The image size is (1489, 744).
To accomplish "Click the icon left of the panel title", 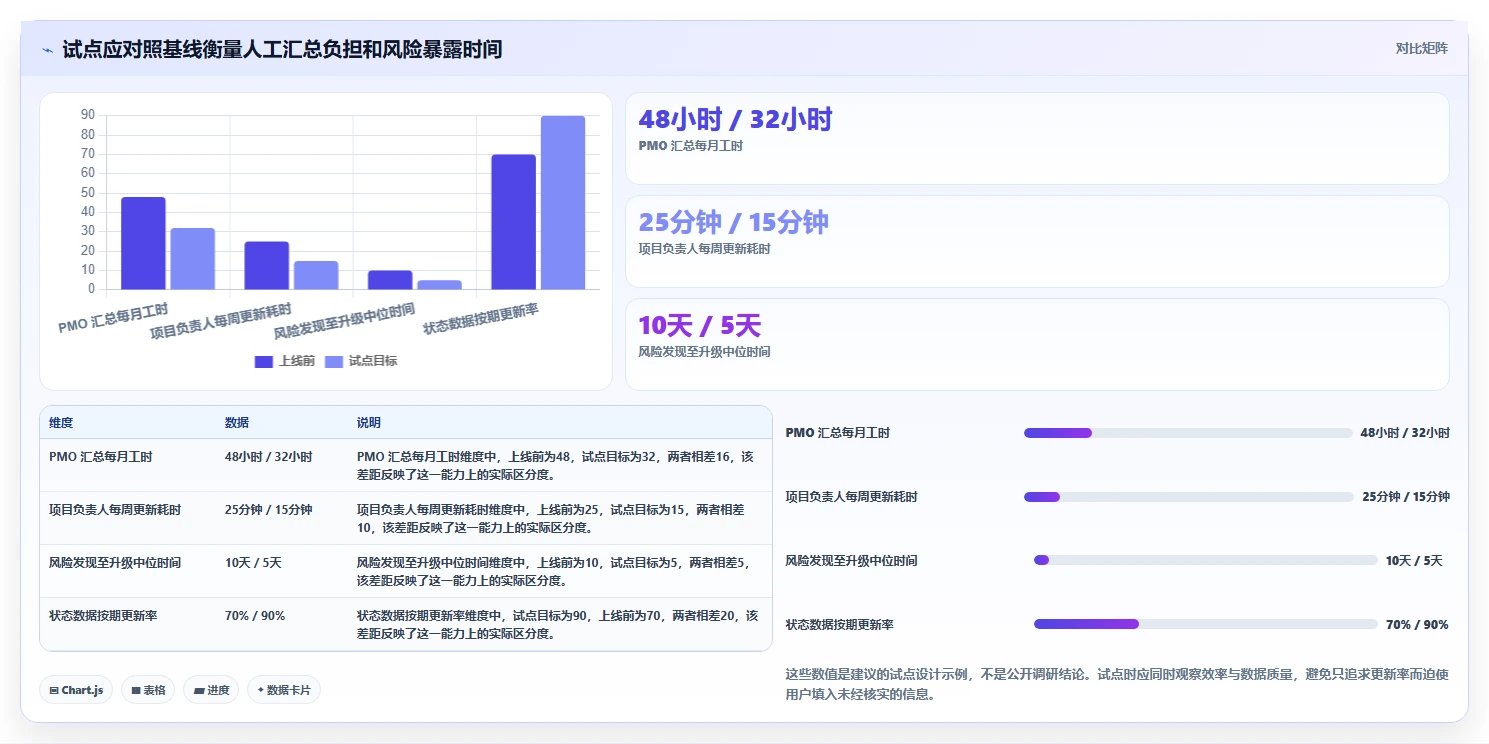I will tap(47, 50).
